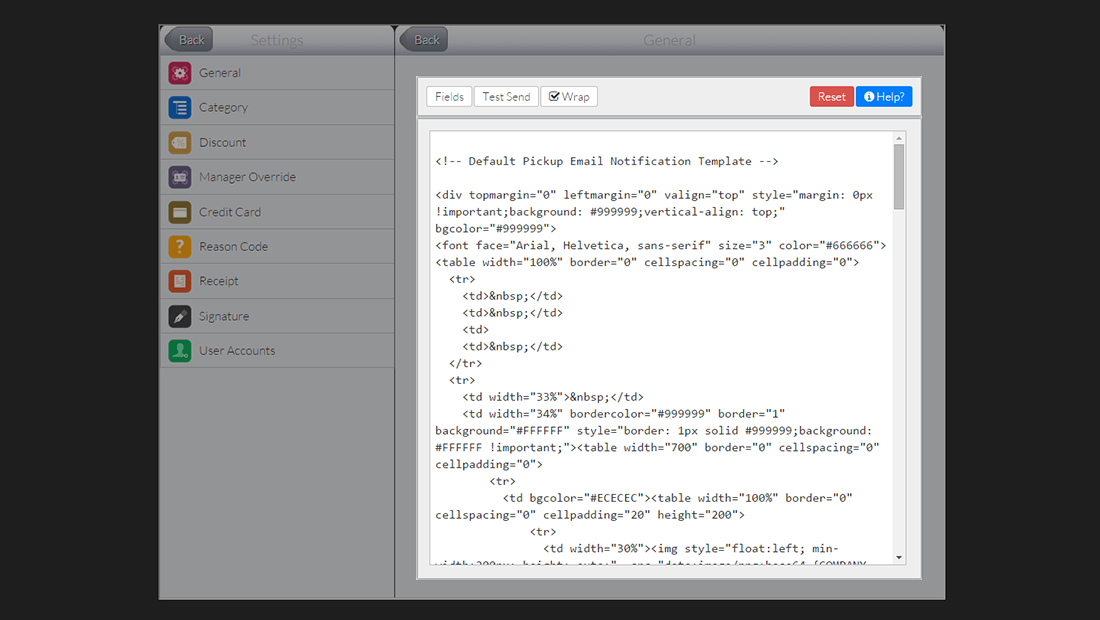Click the Discount tag icon
1100x620 pixels.
180,142
